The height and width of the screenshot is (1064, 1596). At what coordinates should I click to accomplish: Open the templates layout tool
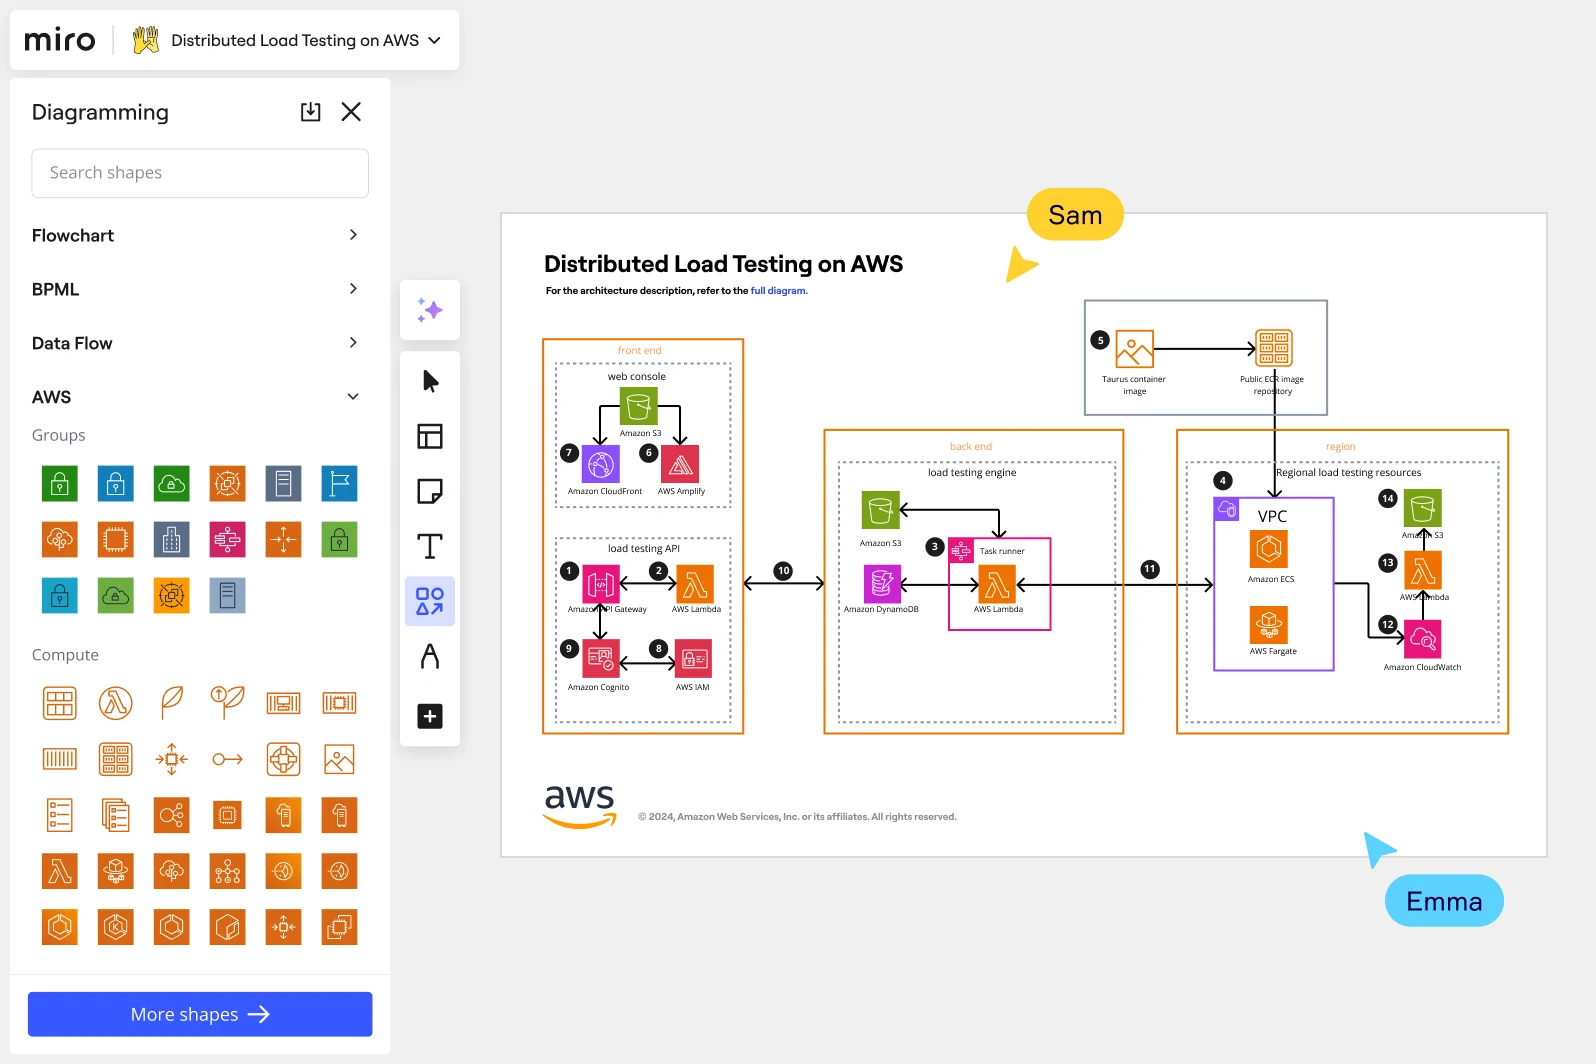click(430, 436)
